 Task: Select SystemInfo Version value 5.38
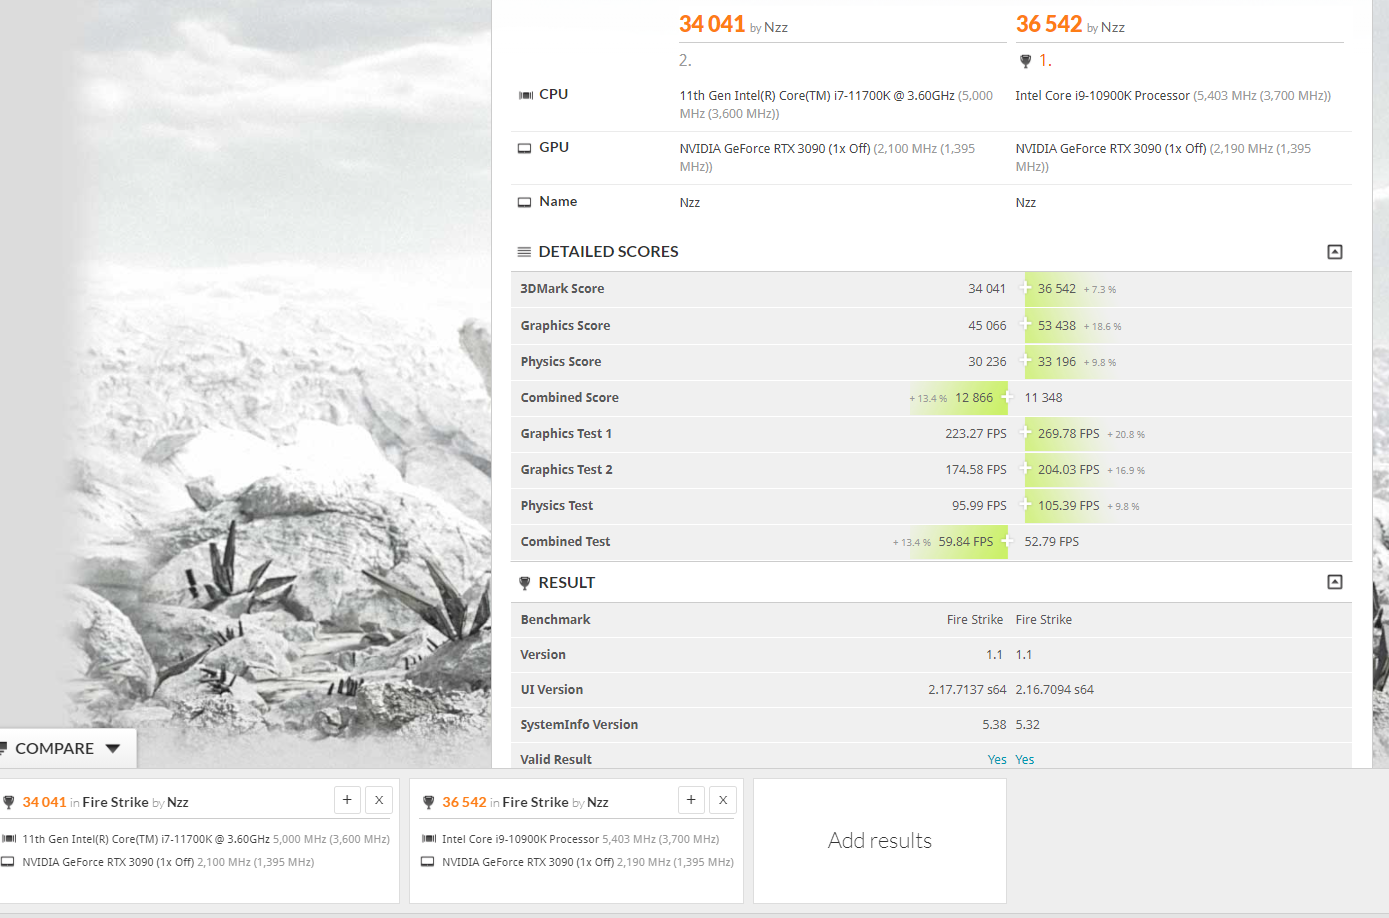[x=994, y=725]
